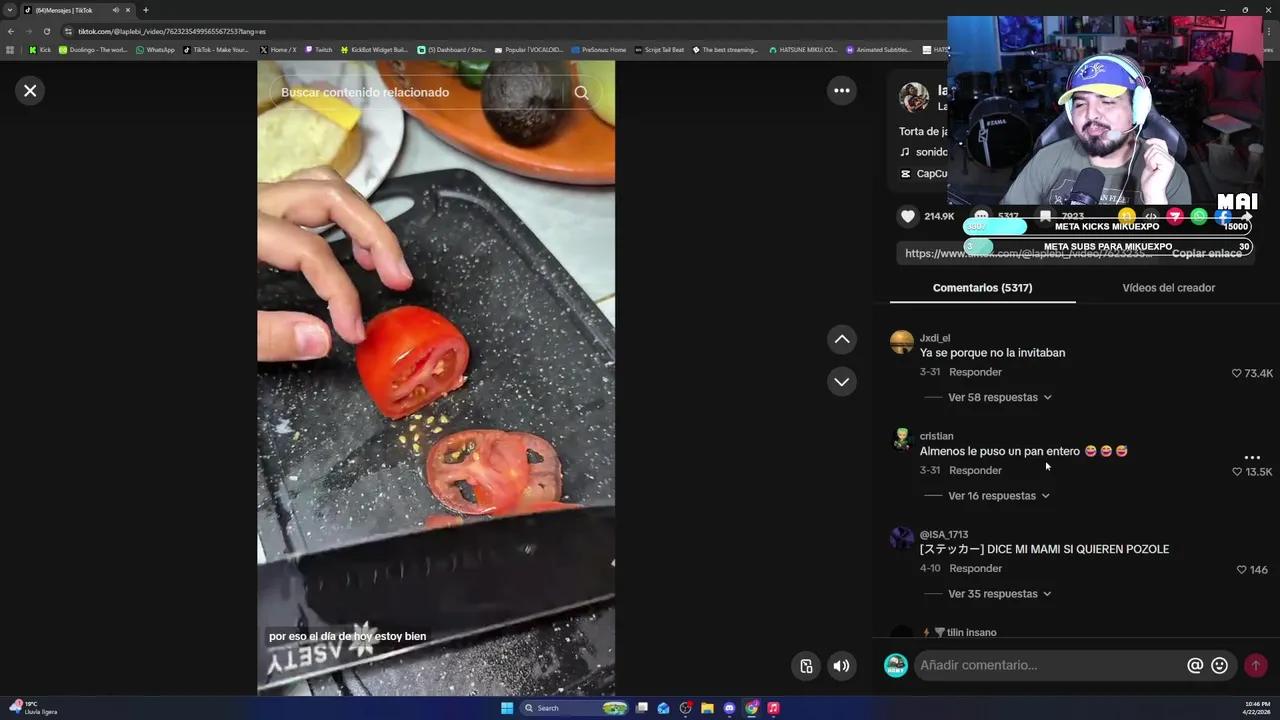Click the browser address bar URL

[172, 31]
